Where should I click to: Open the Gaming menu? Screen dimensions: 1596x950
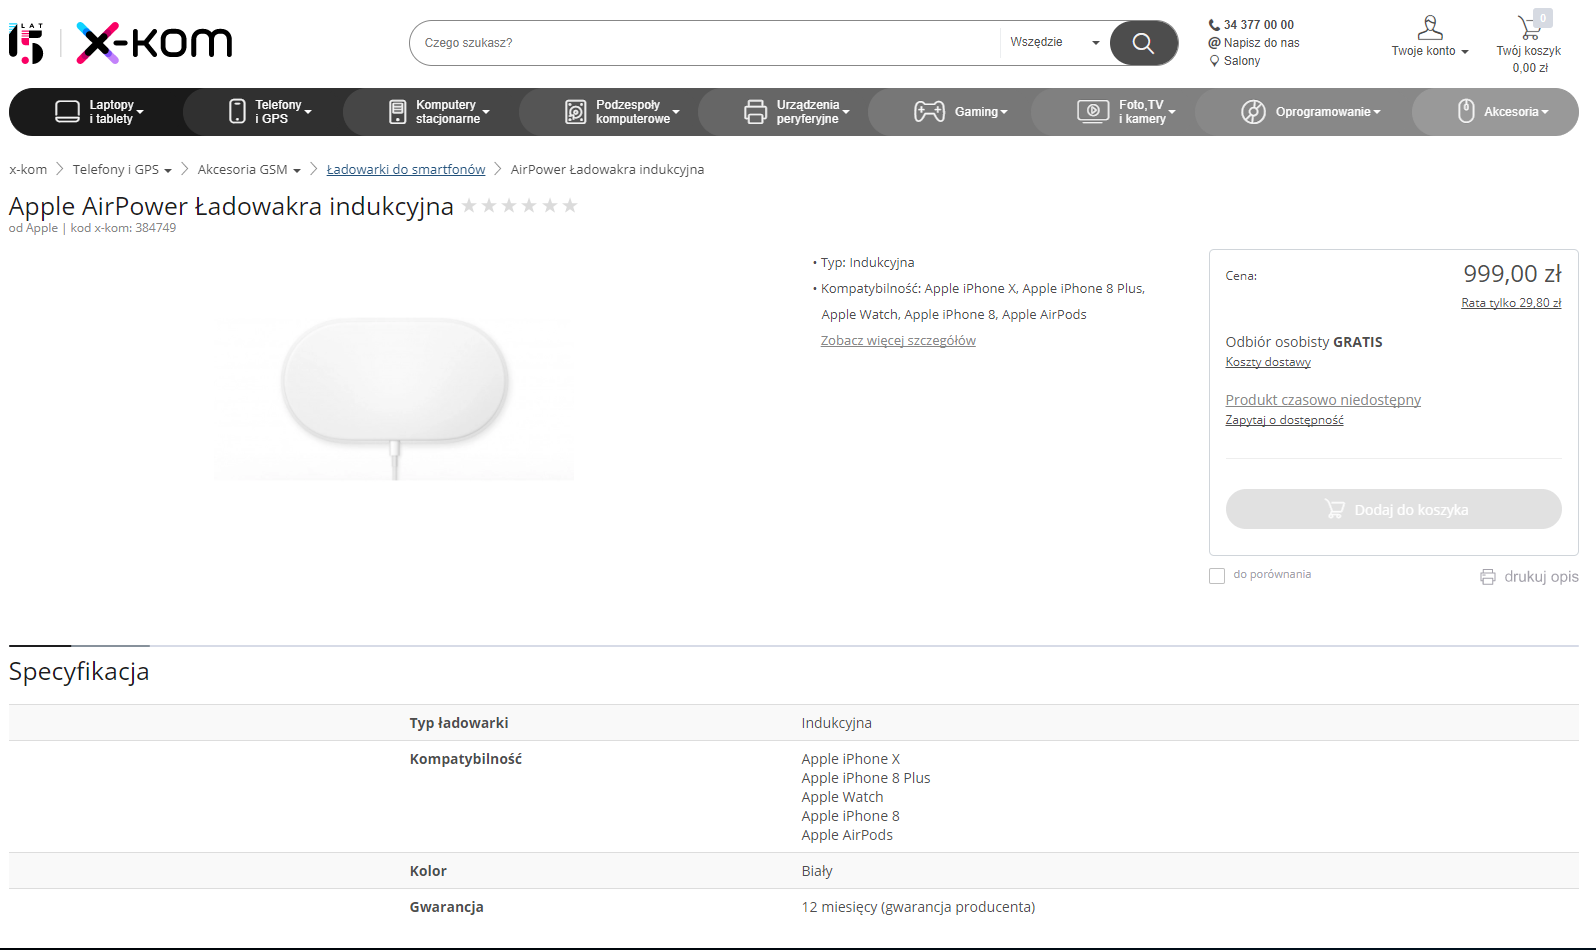pos(961,112)
